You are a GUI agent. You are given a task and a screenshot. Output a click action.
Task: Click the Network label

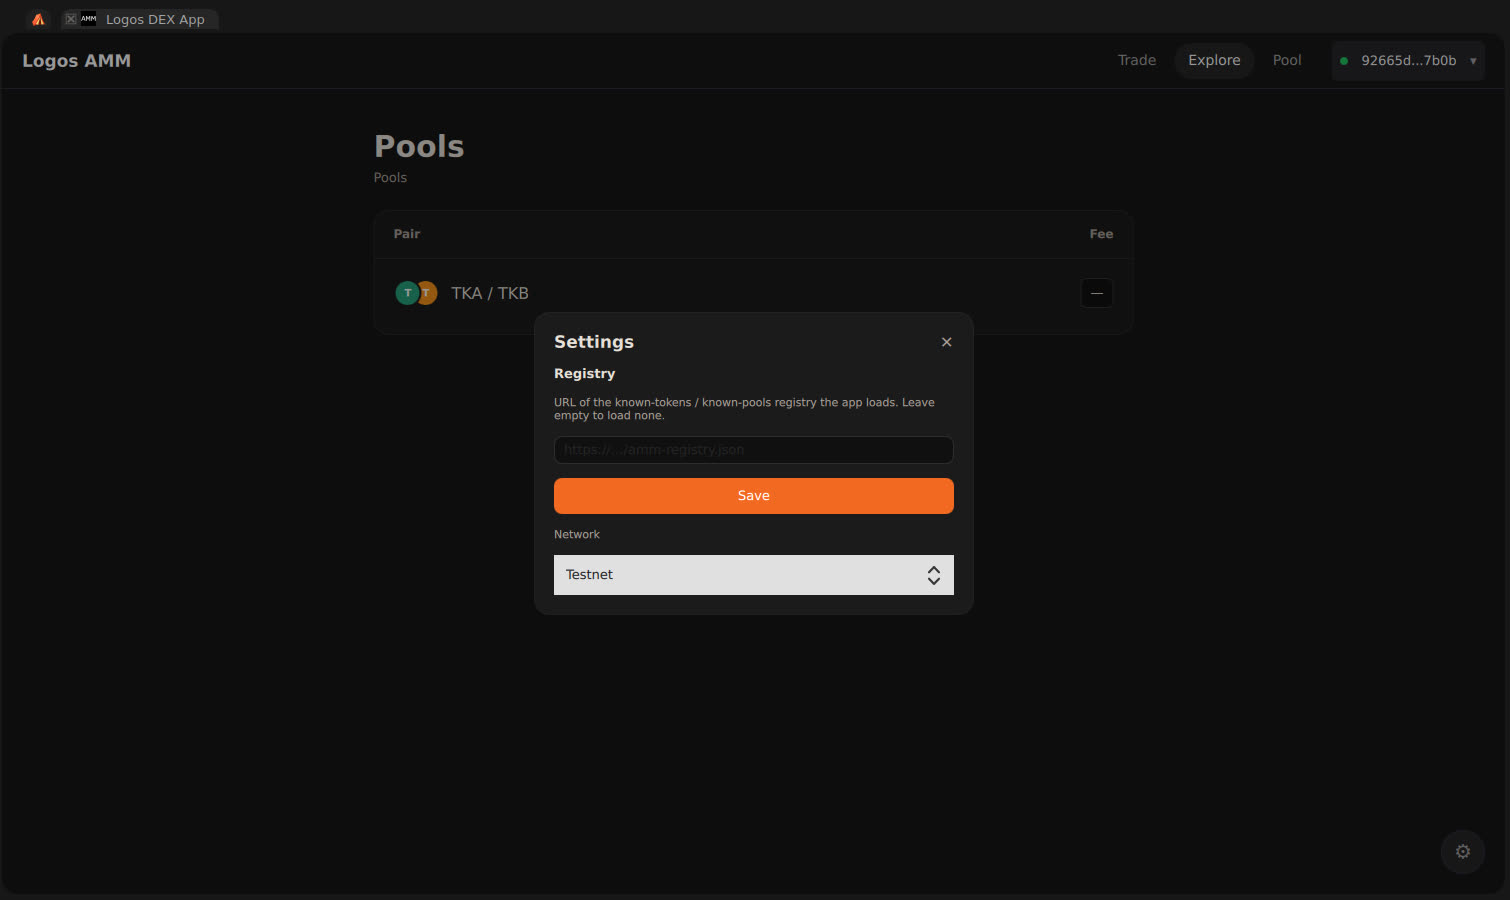pos(577,535)
